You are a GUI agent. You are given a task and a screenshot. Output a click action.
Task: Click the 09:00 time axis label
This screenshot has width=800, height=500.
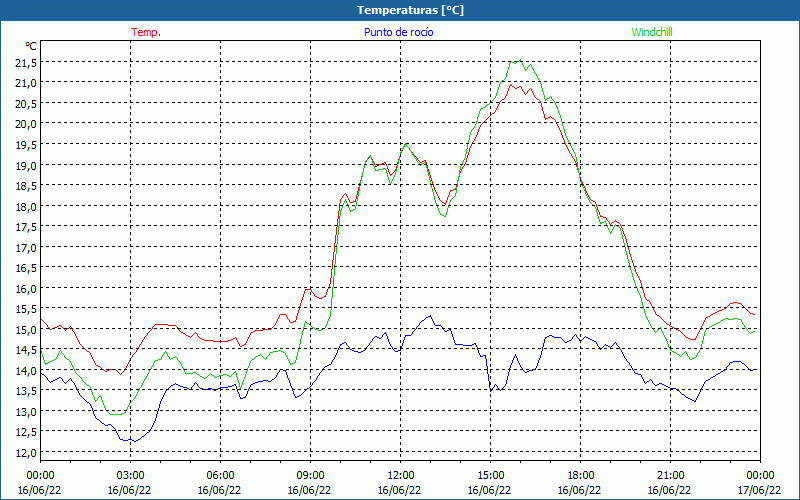[311, 476]
